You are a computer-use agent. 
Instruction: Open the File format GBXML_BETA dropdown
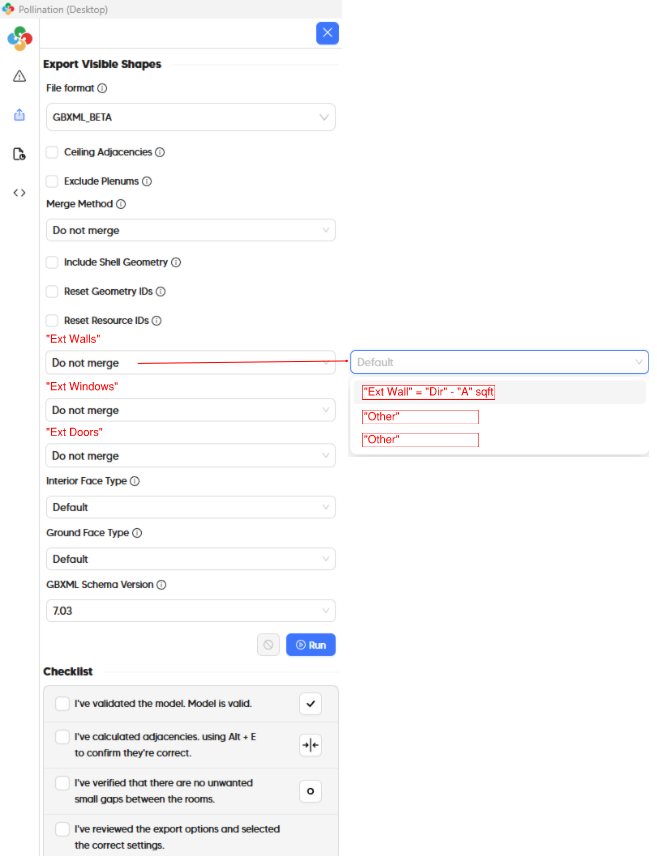tap(191, 117)
